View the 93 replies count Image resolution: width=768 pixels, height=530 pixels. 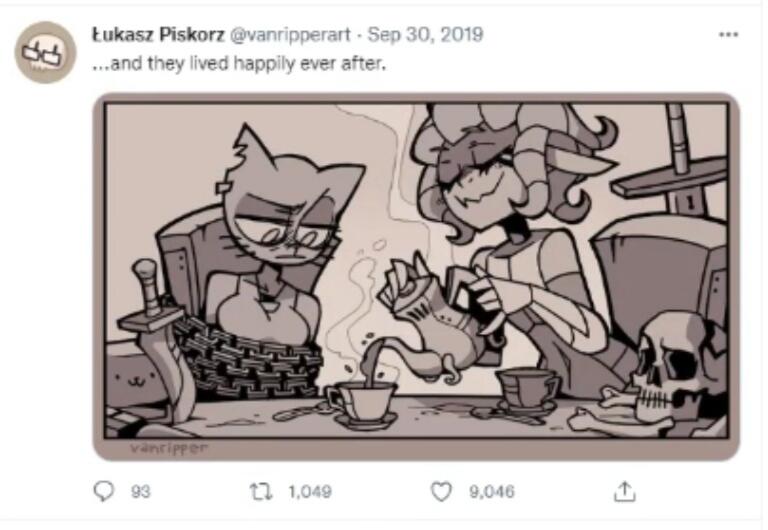pyautogui.click(x=140, y=492)
